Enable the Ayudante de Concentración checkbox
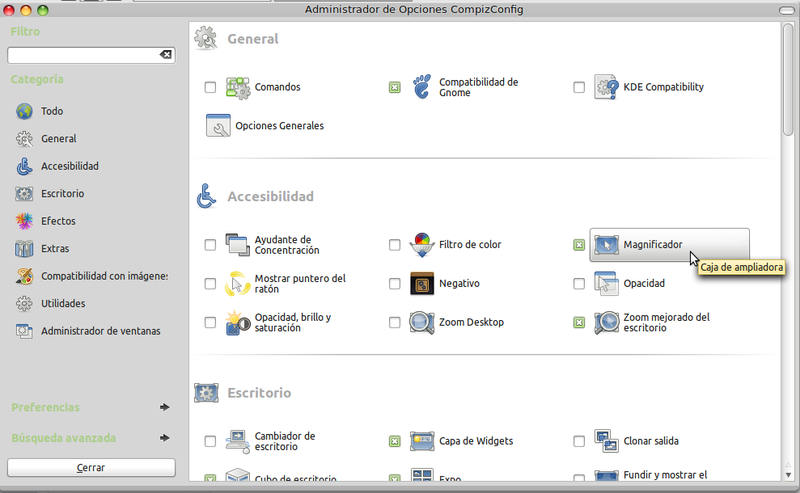Viewport: 800px width, 493px height. click(x=210, y=245)
